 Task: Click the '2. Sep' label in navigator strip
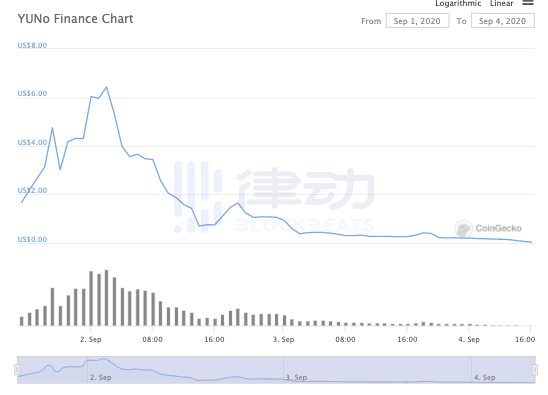click(101, 378)
